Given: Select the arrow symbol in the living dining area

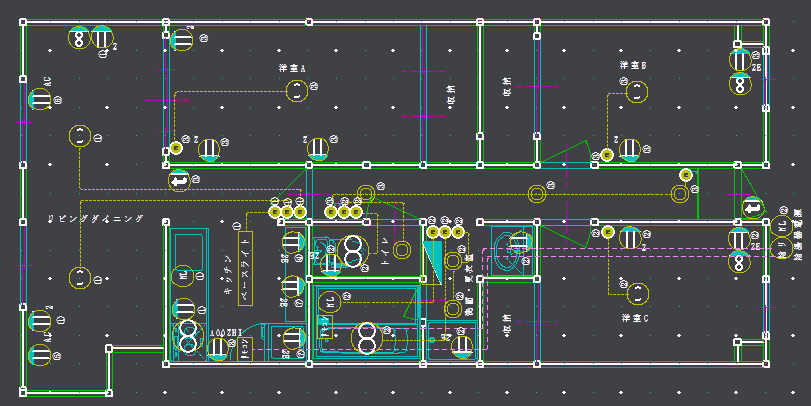Looking at the screenshot, I should 179,181.
